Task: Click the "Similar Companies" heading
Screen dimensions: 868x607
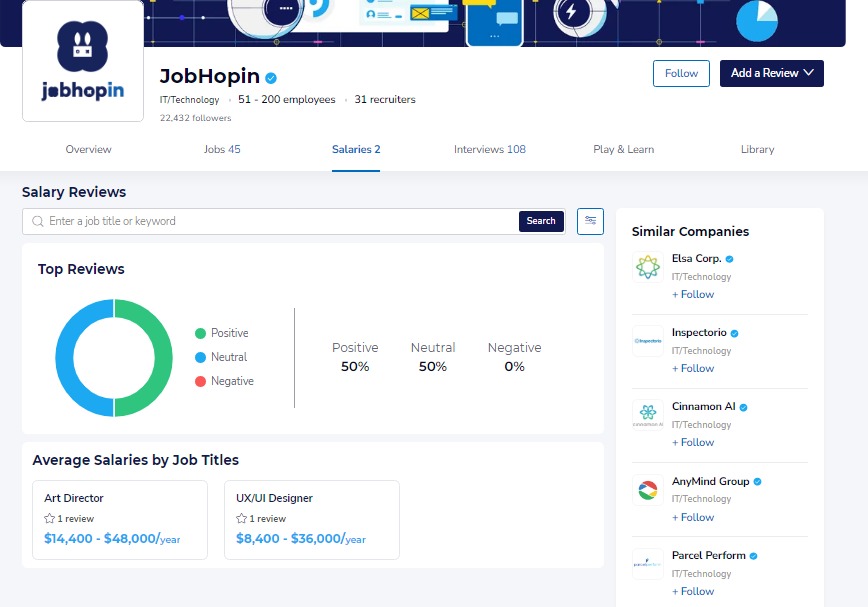Action: [690, 232]
